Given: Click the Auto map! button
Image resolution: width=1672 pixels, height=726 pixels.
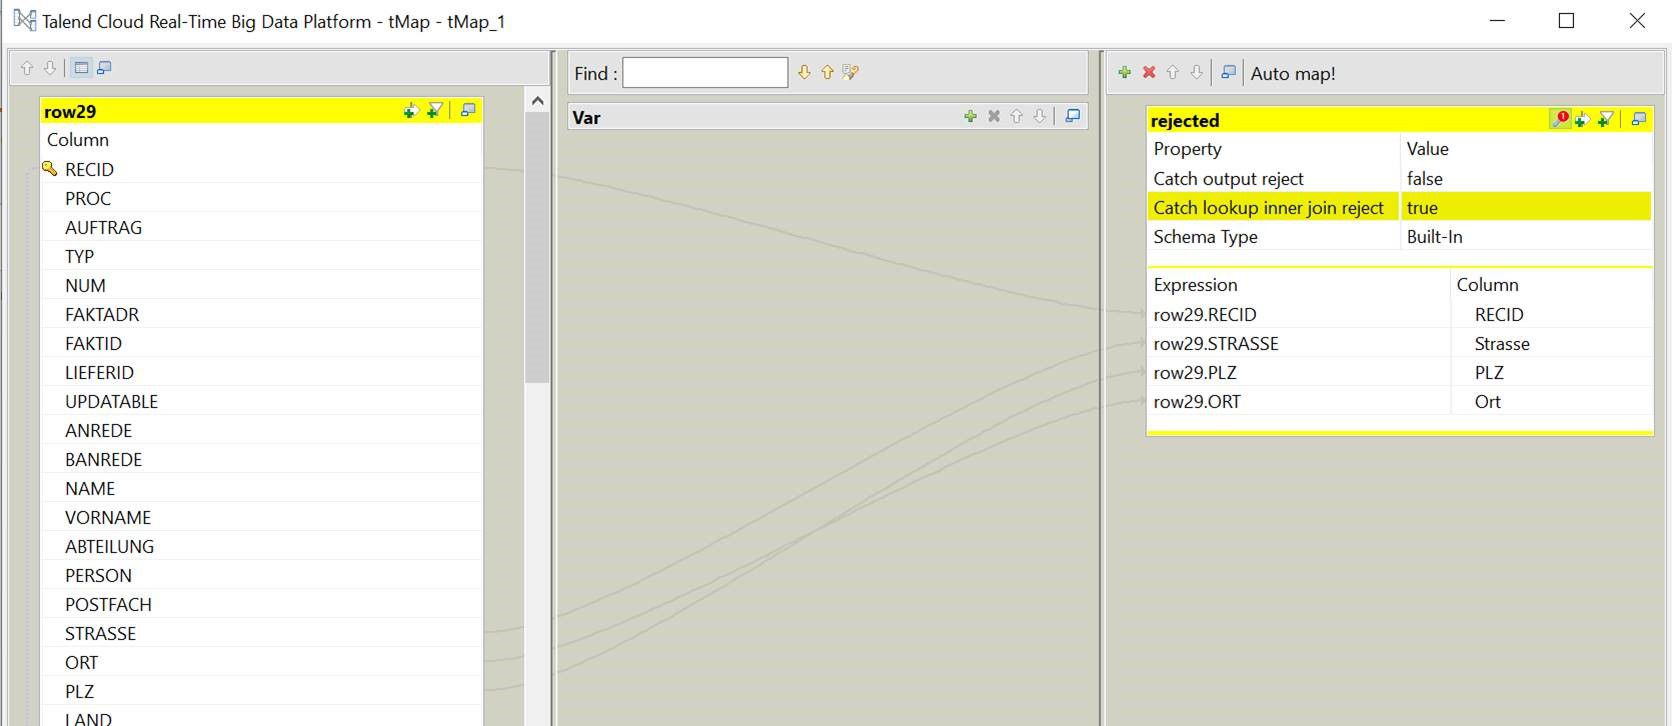Looking at the screenshot, I should pyautogui.click(x=1292, y=74).
